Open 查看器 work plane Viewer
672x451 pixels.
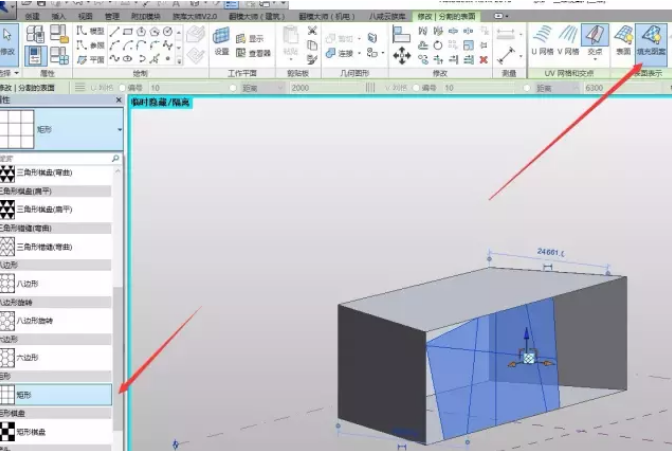[253, 53]
